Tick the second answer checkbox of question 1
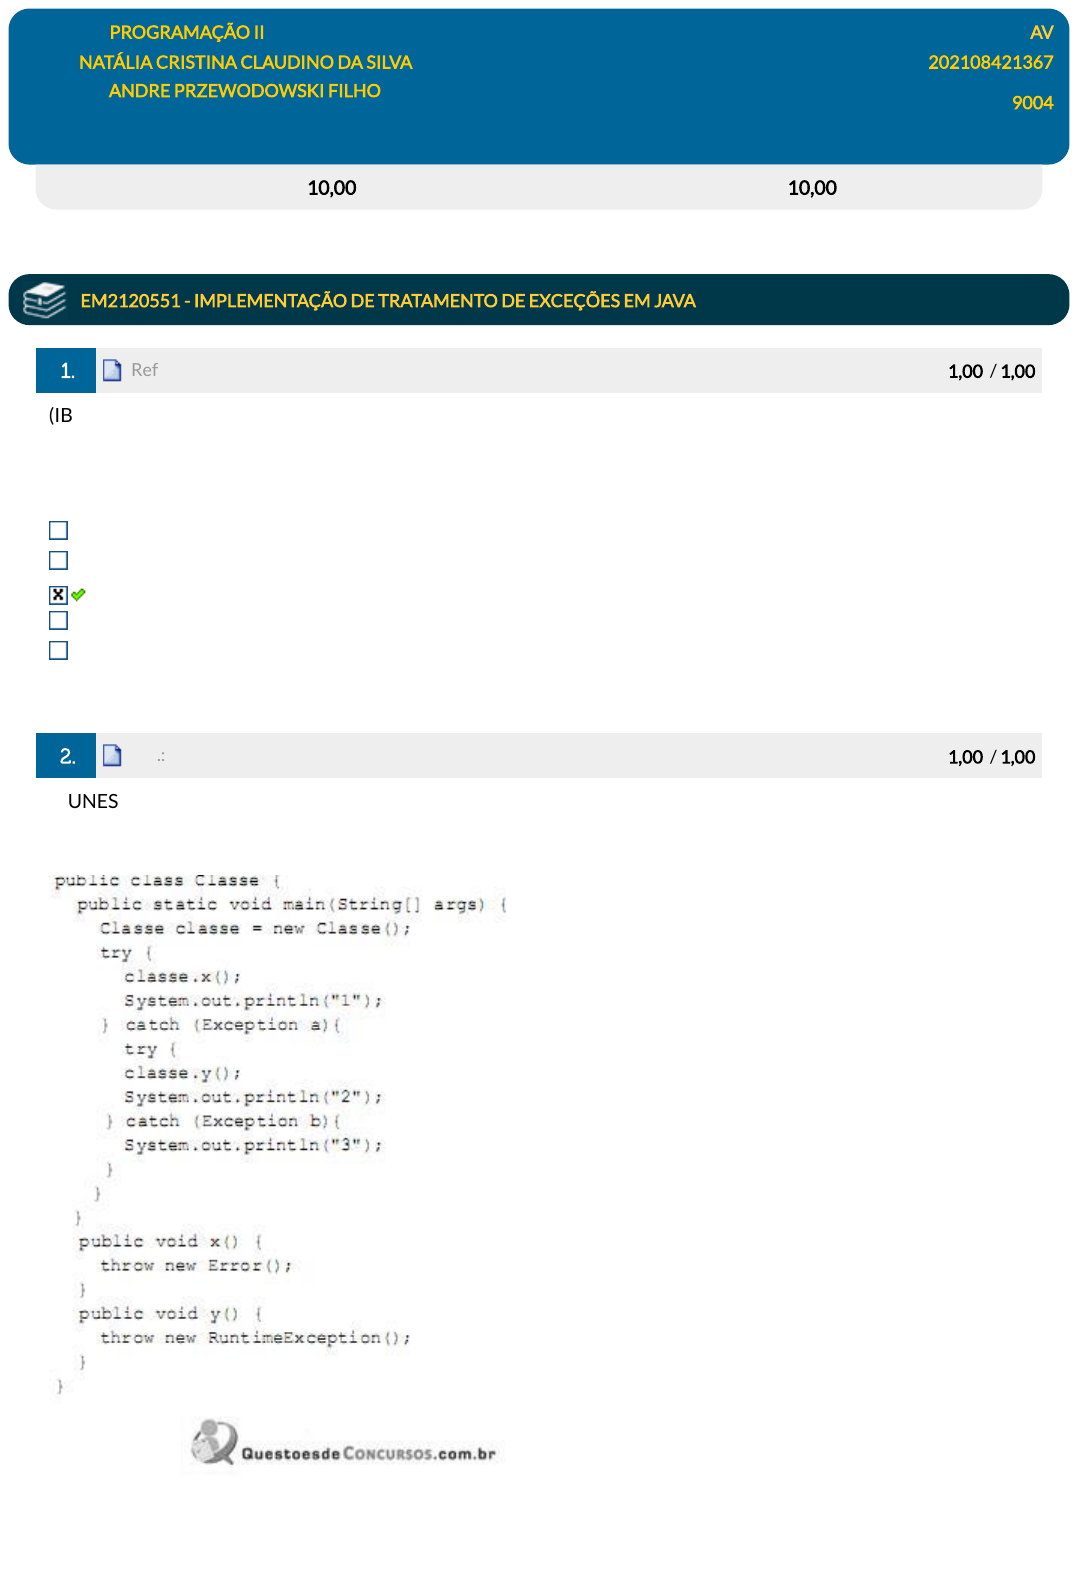 [59, 560]
